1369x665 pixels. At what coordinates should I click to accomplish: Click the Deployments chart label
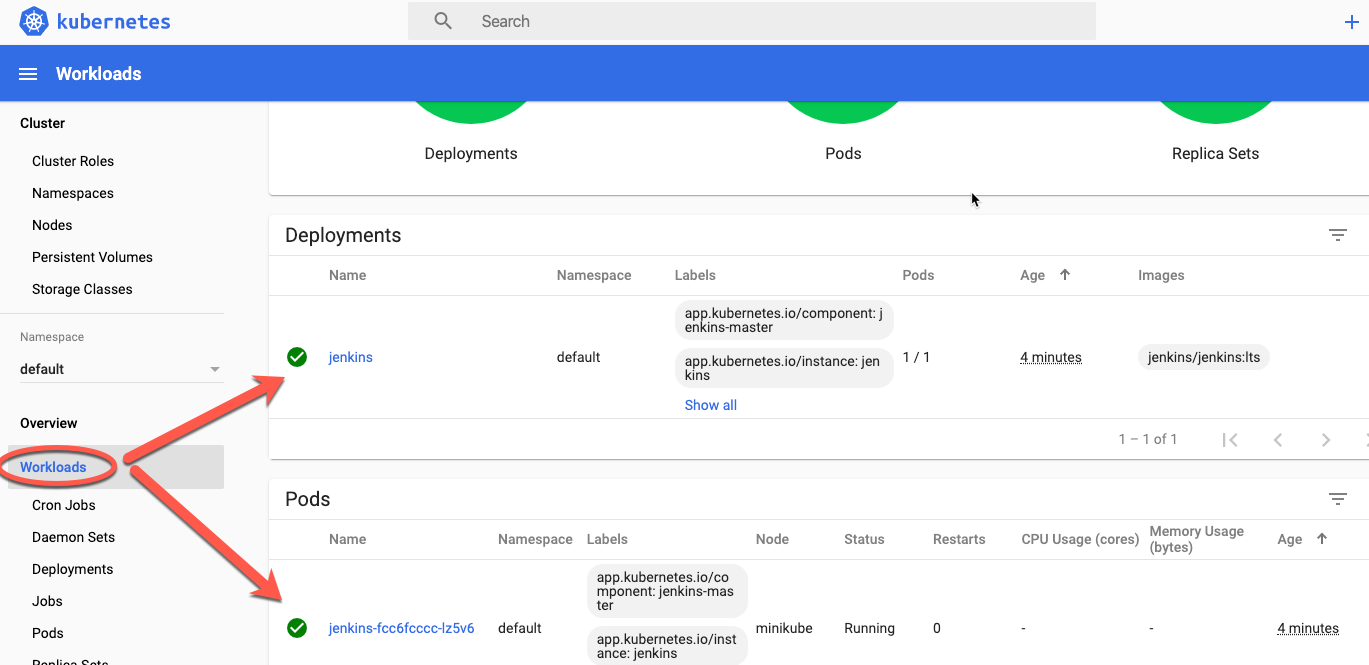pyautogui.click(x=471, y=154)
